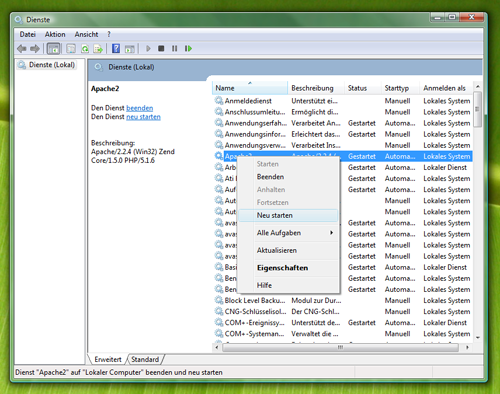Screen dimensions: 500x394
Task: Click the Restart service green icon
Action: pos(188,49)
